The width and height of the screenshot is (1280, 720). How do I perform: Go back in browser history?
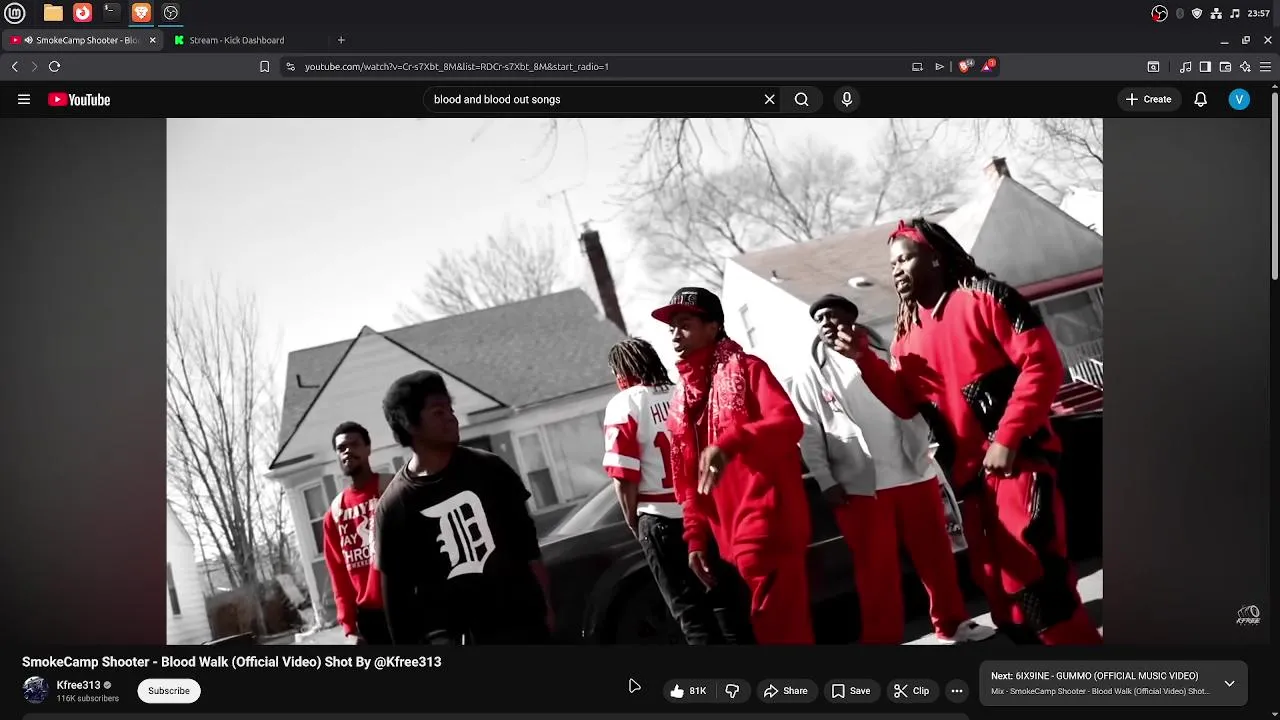(x=14, y=67)
